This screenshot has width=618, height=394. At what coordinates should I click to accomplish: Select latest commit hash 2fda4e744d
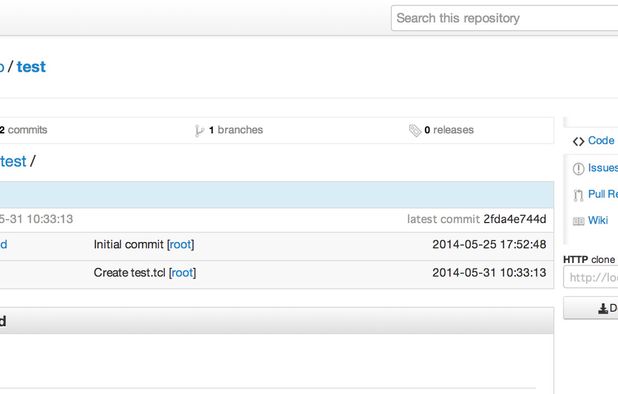pyautogui.click(x=515, y=219)
